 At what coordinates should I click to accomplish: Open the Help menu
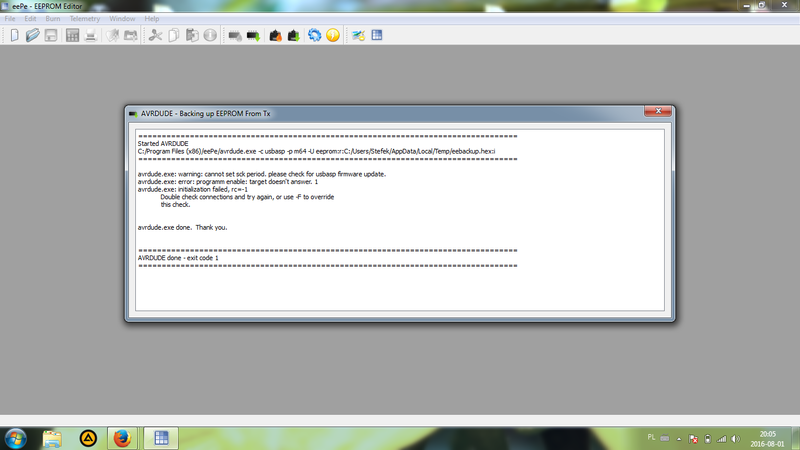(152, 18)
